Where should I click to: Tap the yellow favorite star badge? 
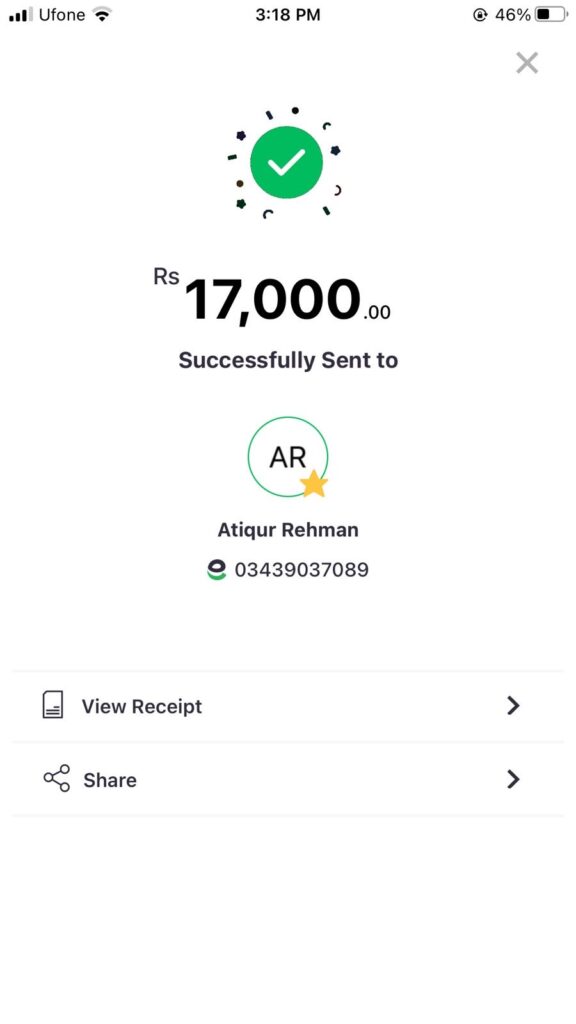click(x=314, y=485)
